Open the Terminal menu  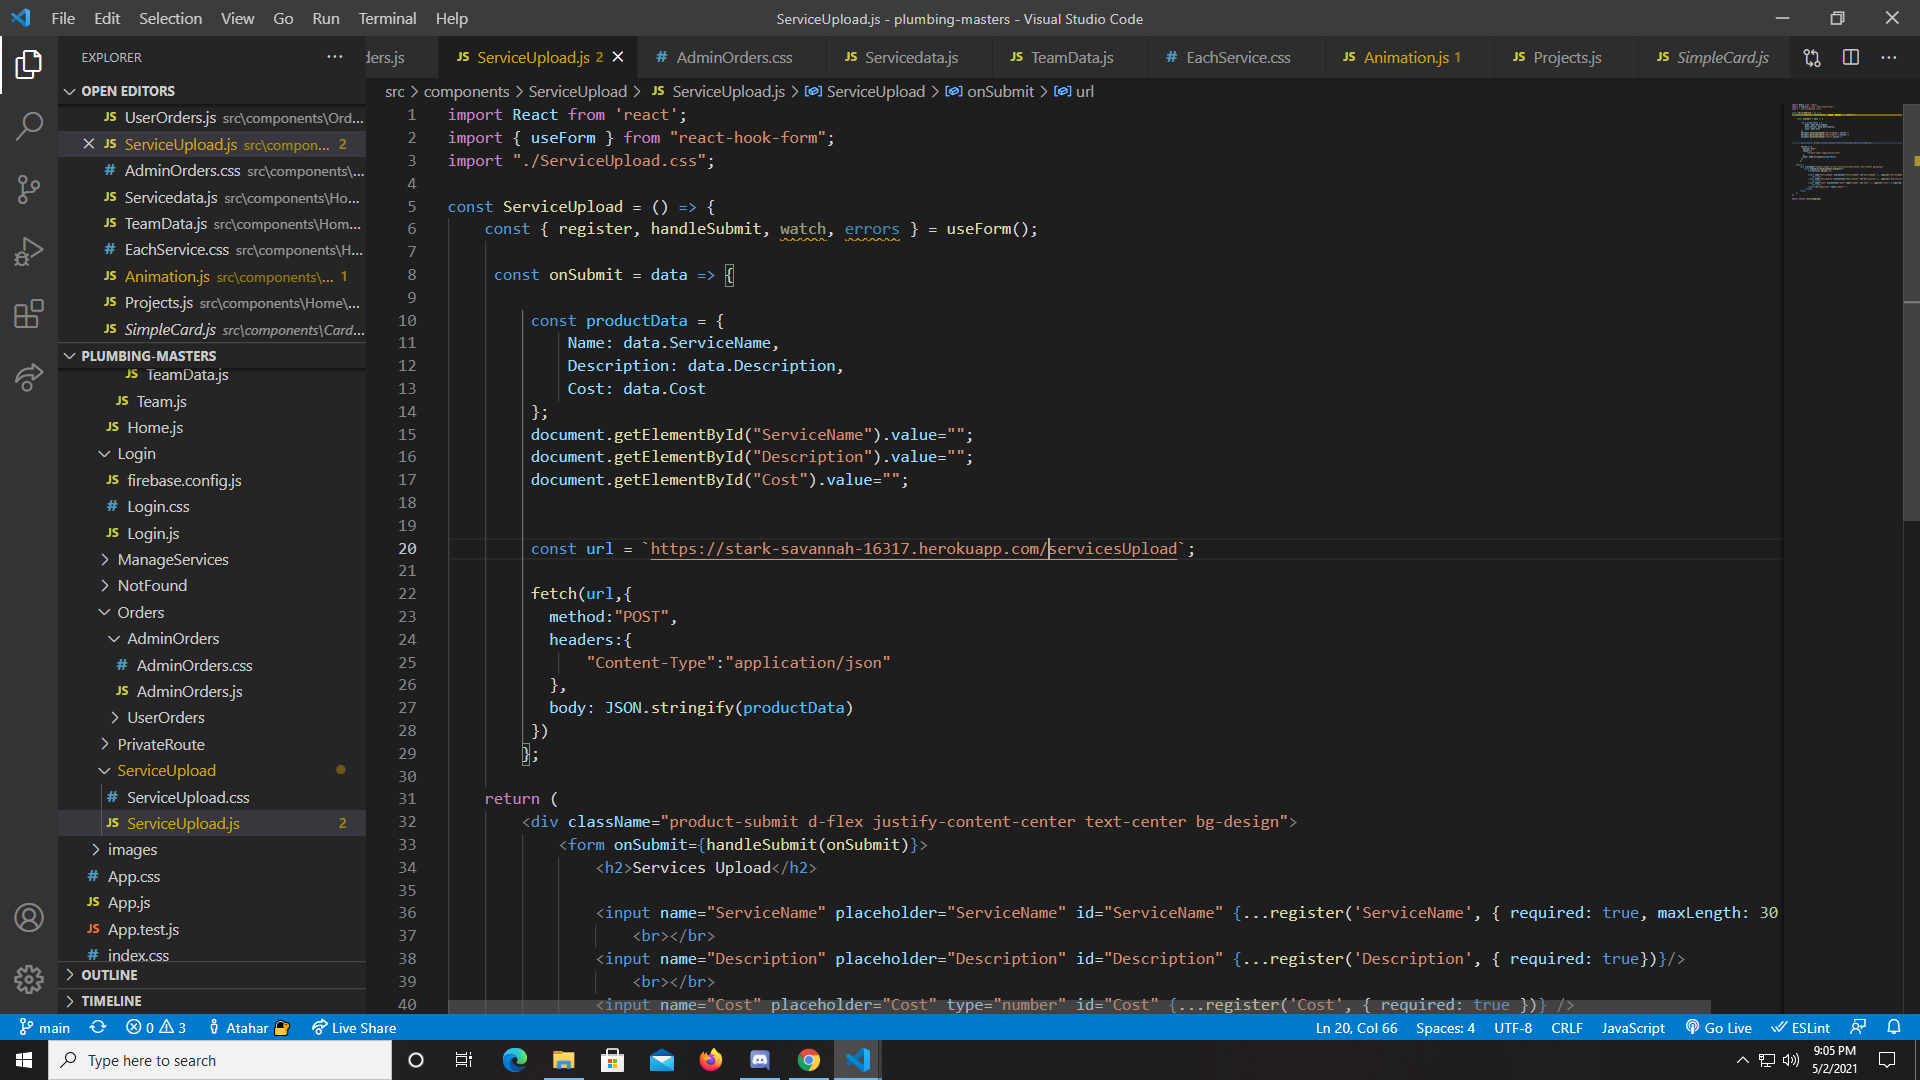coord(387,18)
